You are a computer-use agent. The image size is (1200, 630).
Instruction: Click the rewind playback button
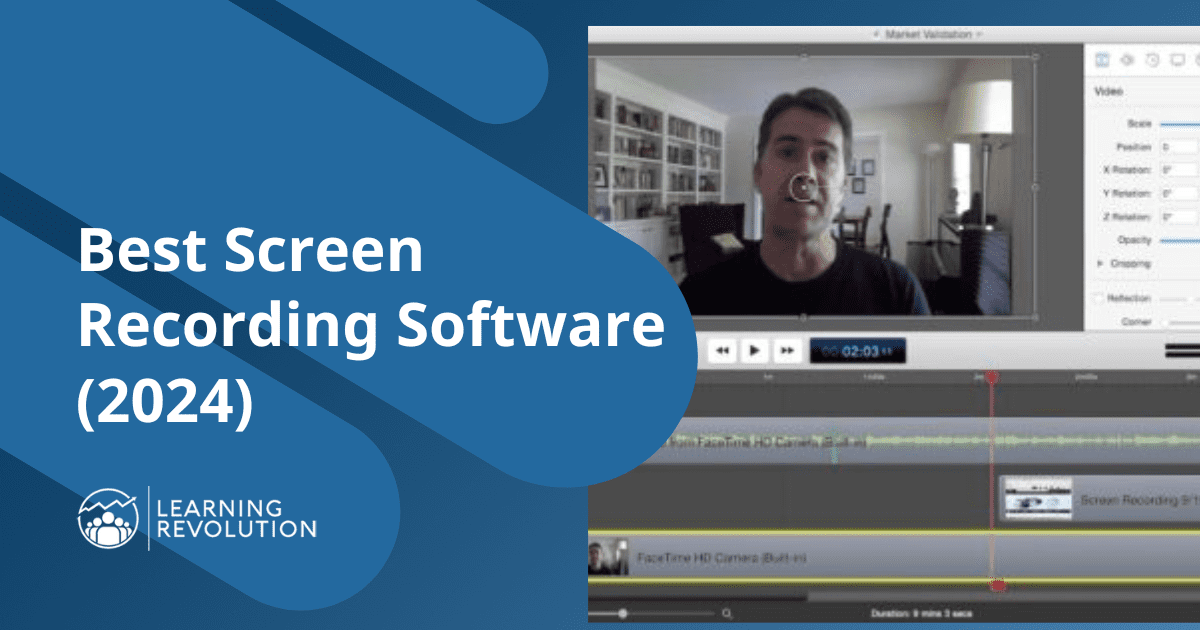(x=722, y=349)
